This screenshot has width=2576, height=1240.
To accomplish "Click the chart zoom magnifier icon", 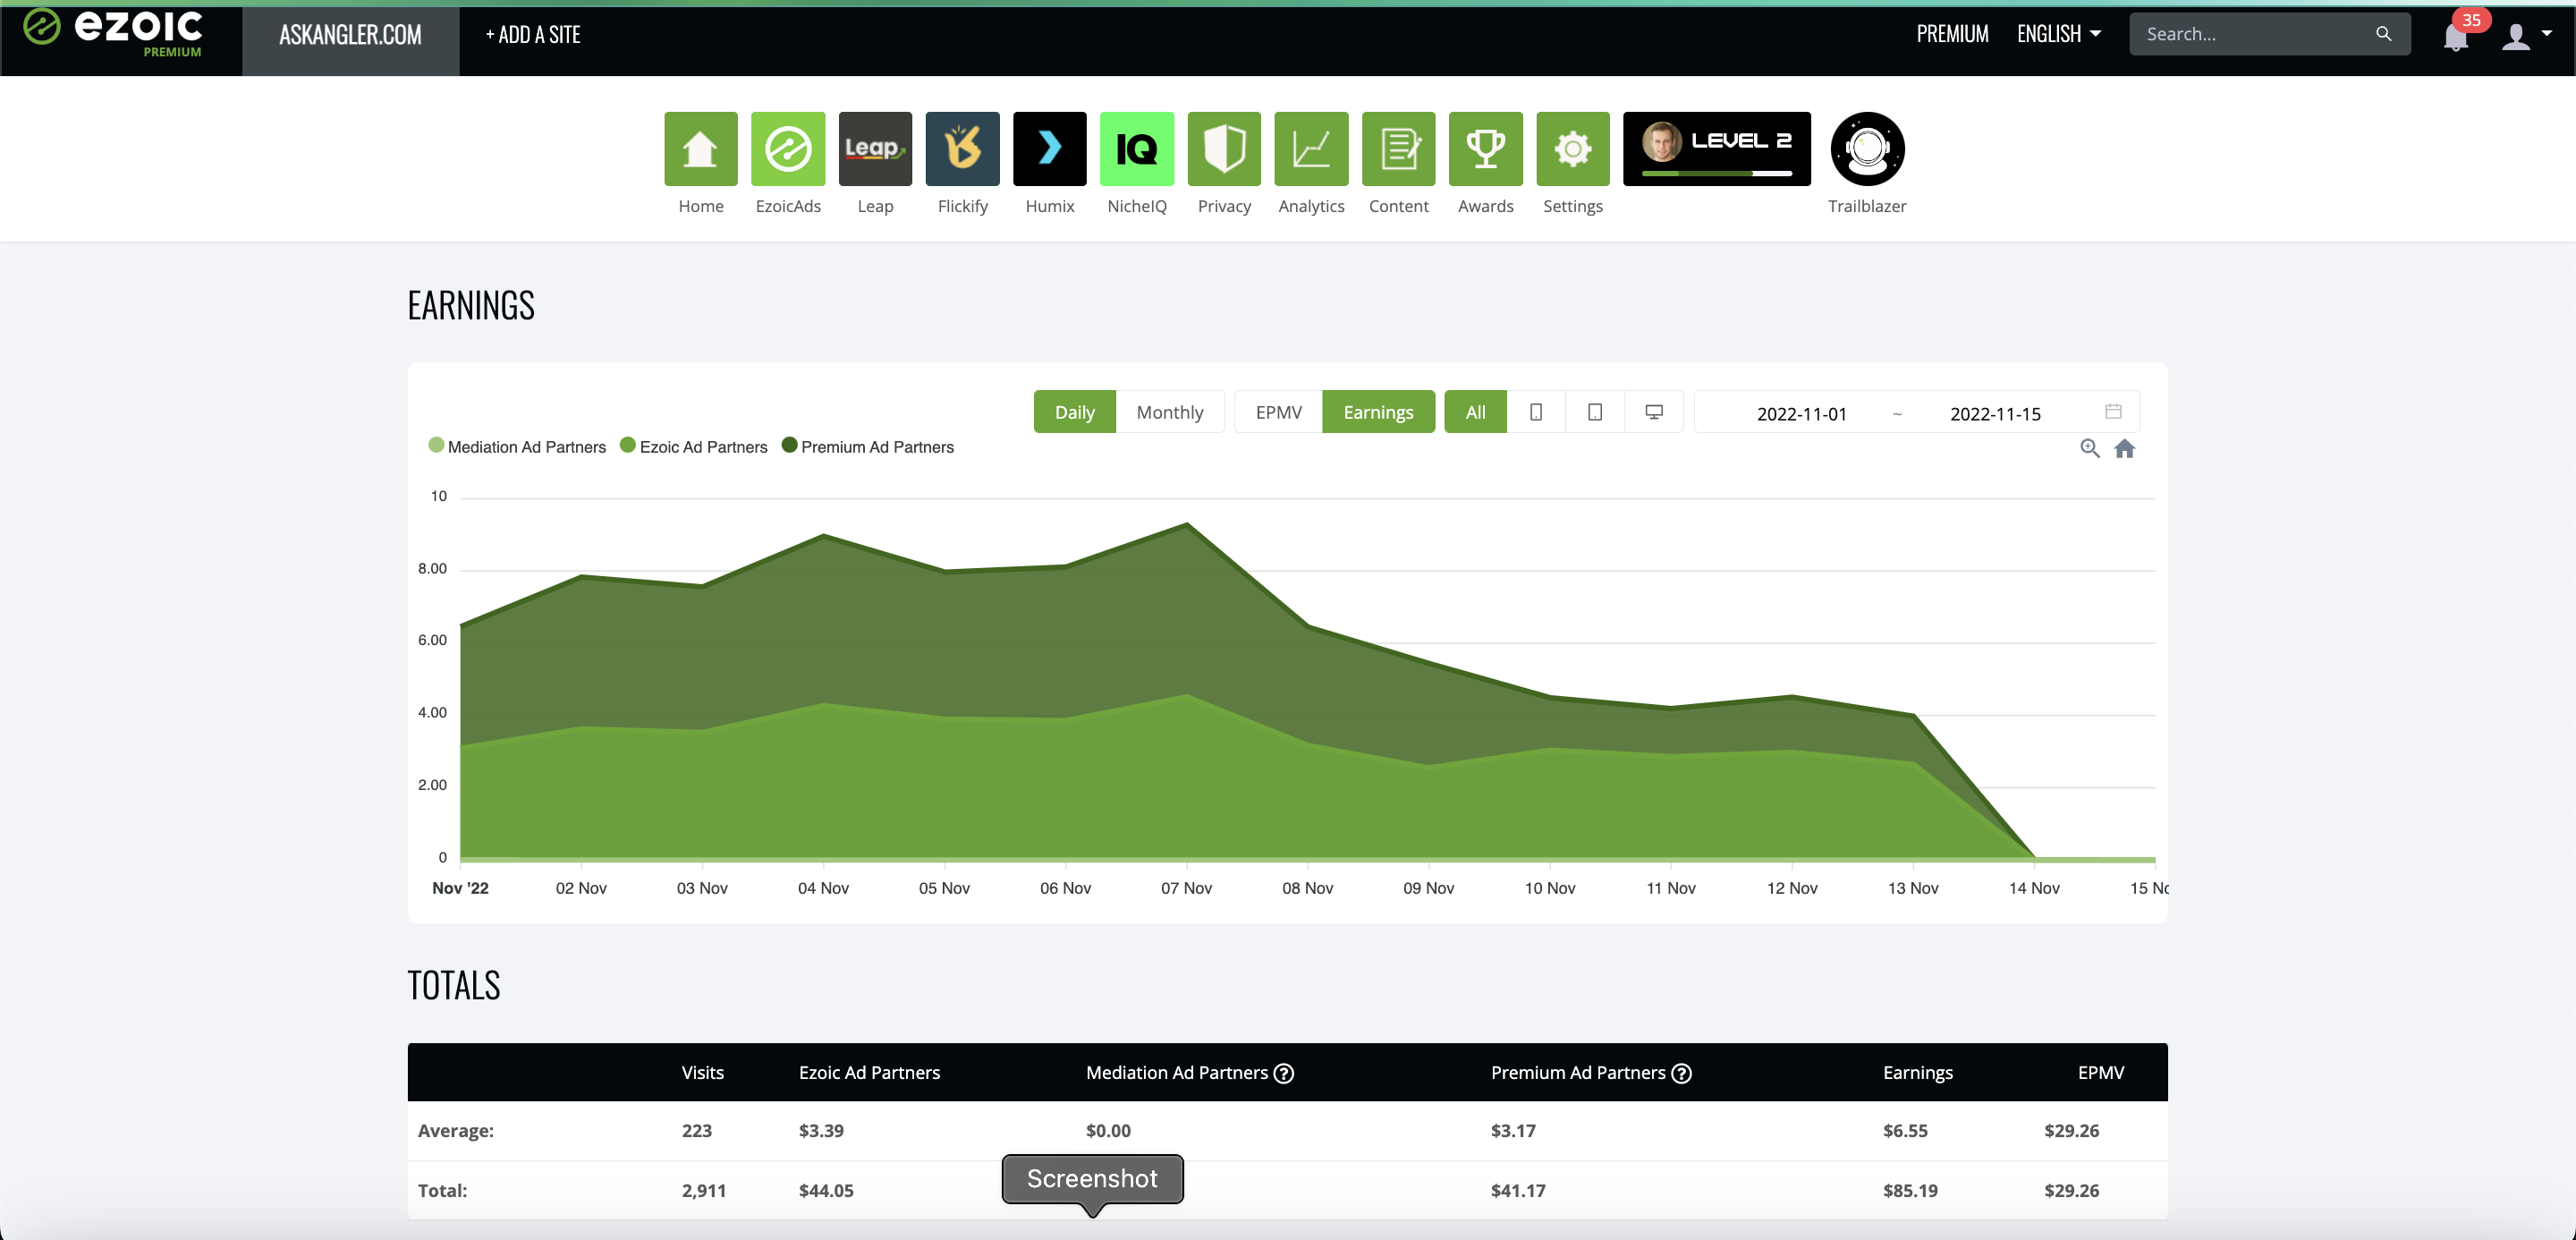I will pyautogui.click(x=2089, y=448).
